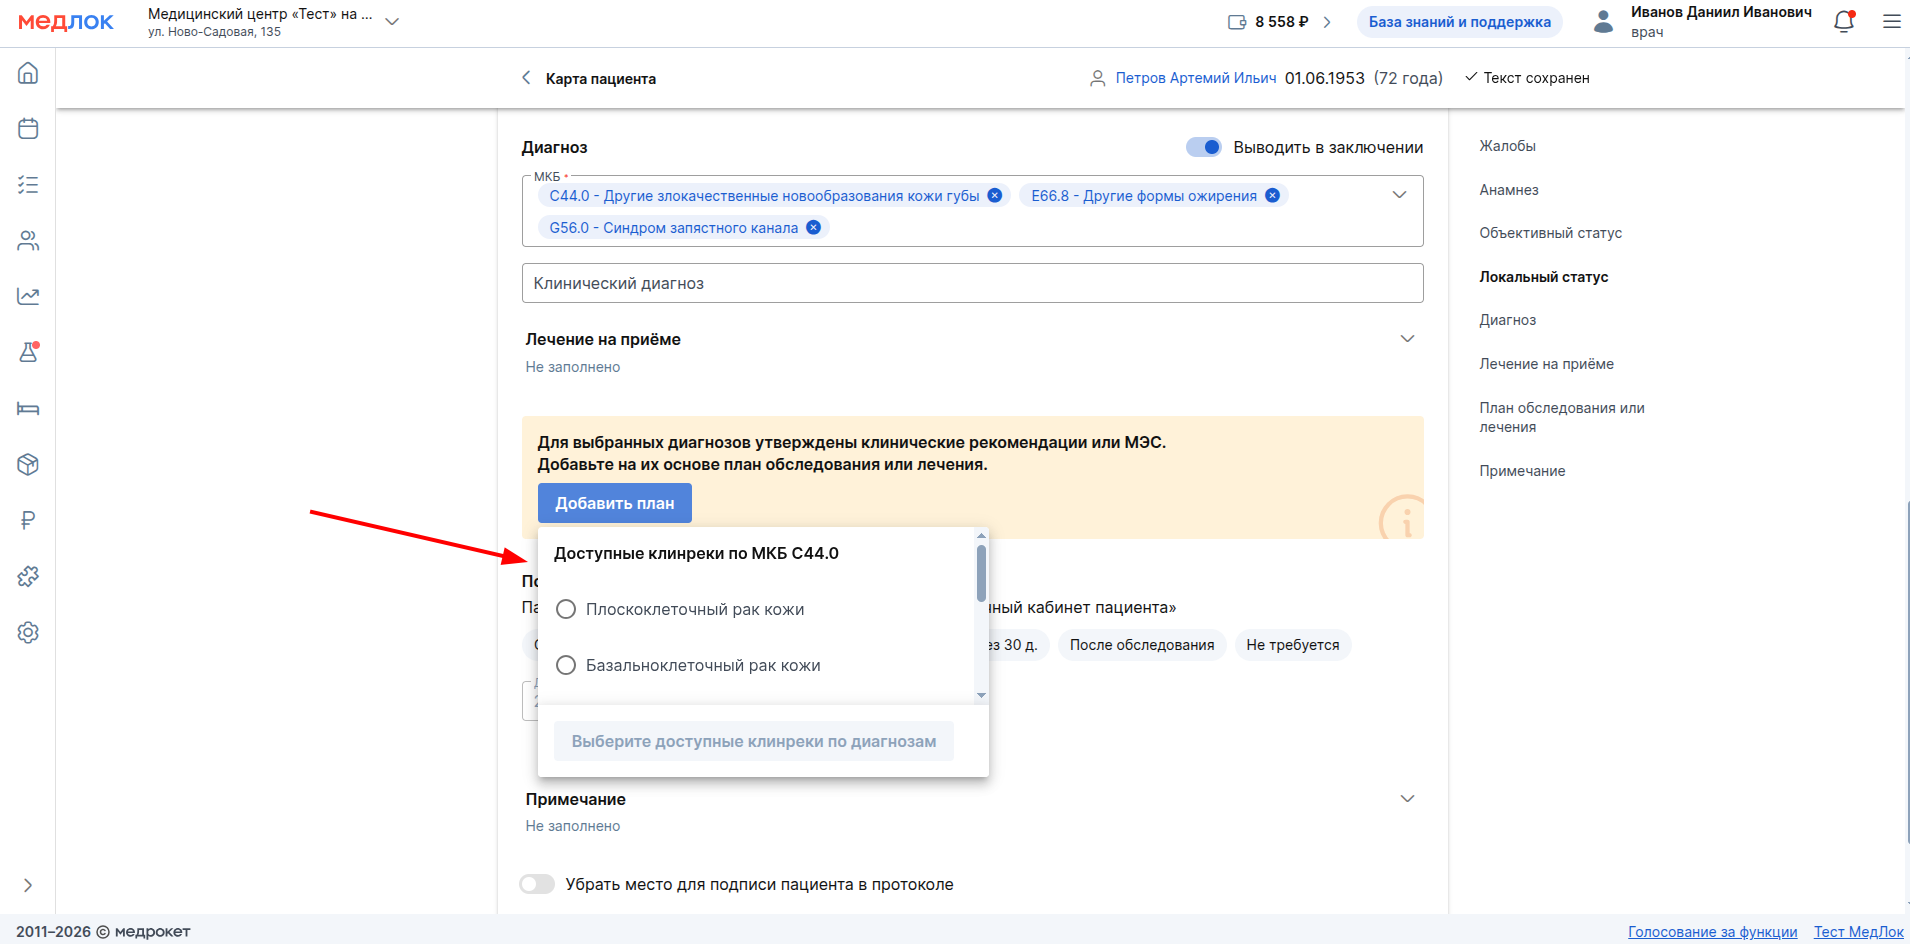Viewport: 1910px width, 944px height.
Task: Expand the 'Лечение на приёме' section
Action: pyautogui.click(x=1407, y=339)
